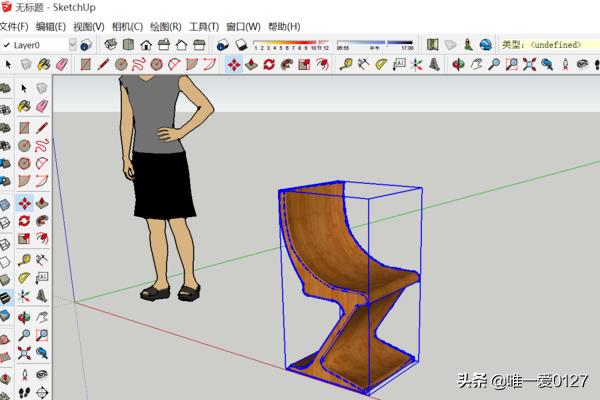
Task: Select the Tape Measure tool
Action: pyautogui.click(x=346, y=64)
